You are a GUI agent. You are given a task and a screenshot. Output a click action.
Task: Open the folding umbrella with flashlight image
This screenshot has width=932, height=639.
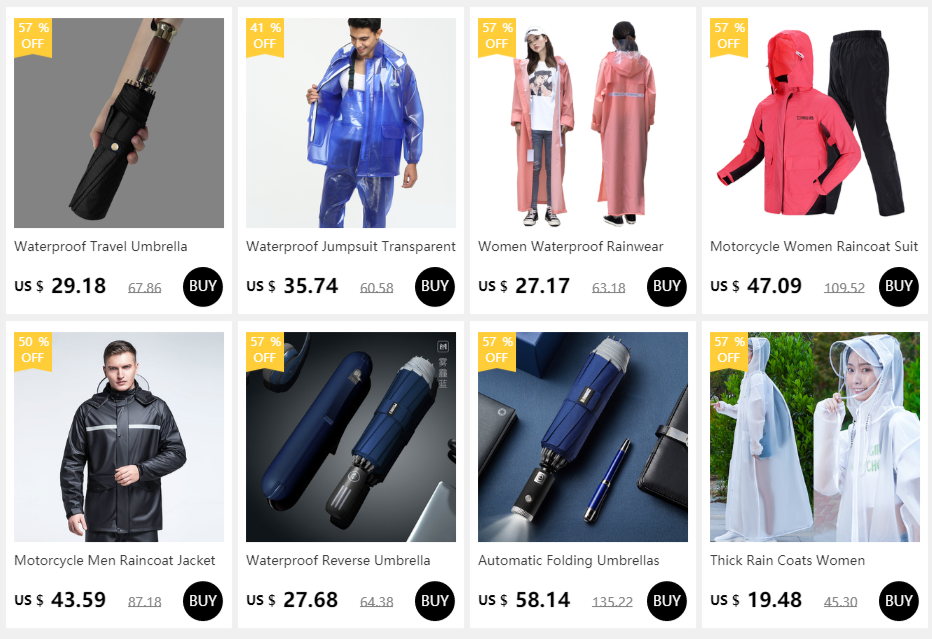(582, 437)
